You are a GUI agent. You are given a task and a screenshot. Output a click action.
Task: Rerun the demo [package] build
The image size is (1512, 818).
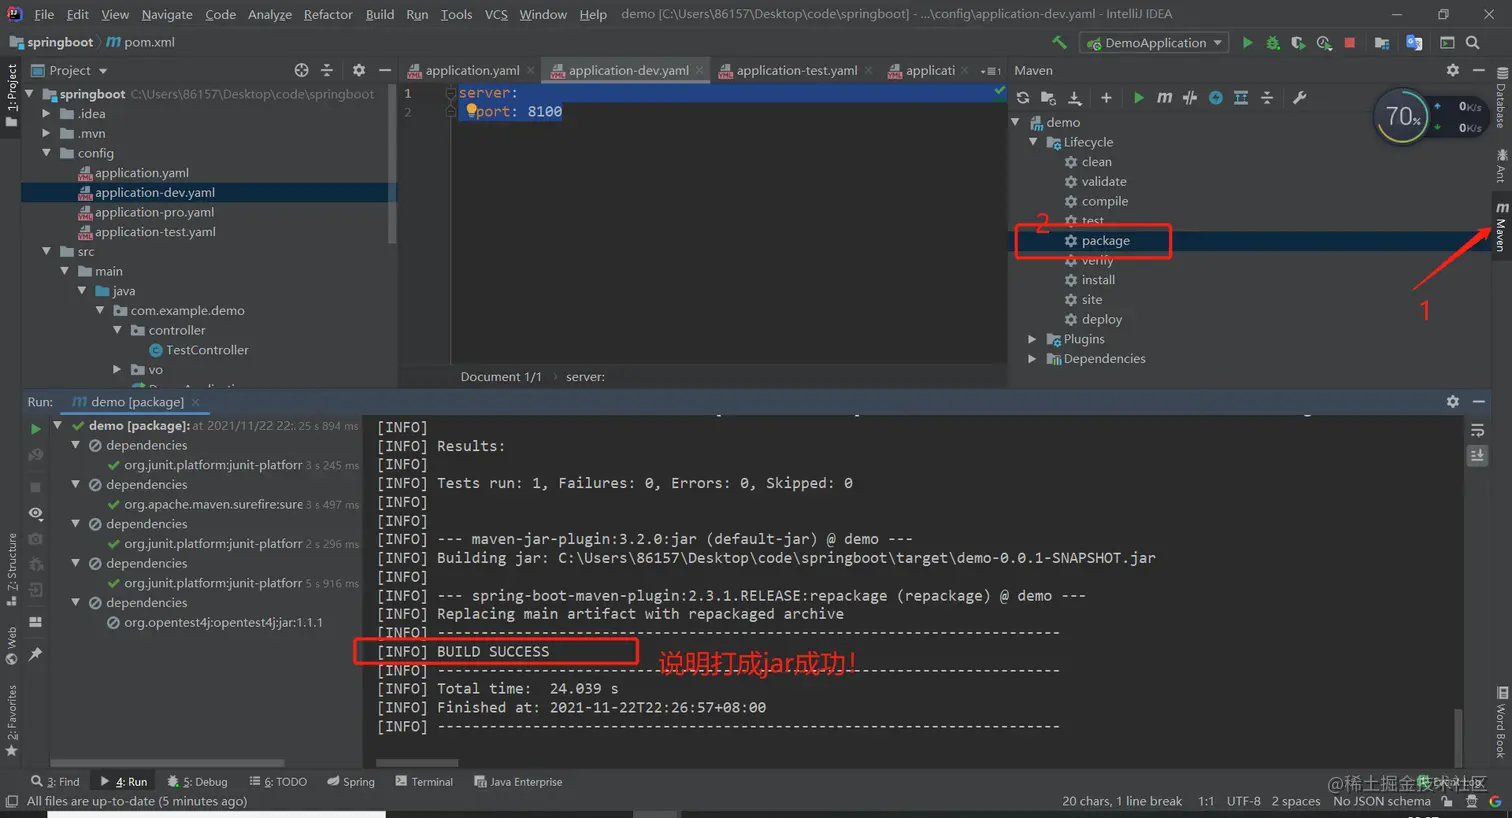(x=35, y=428)
